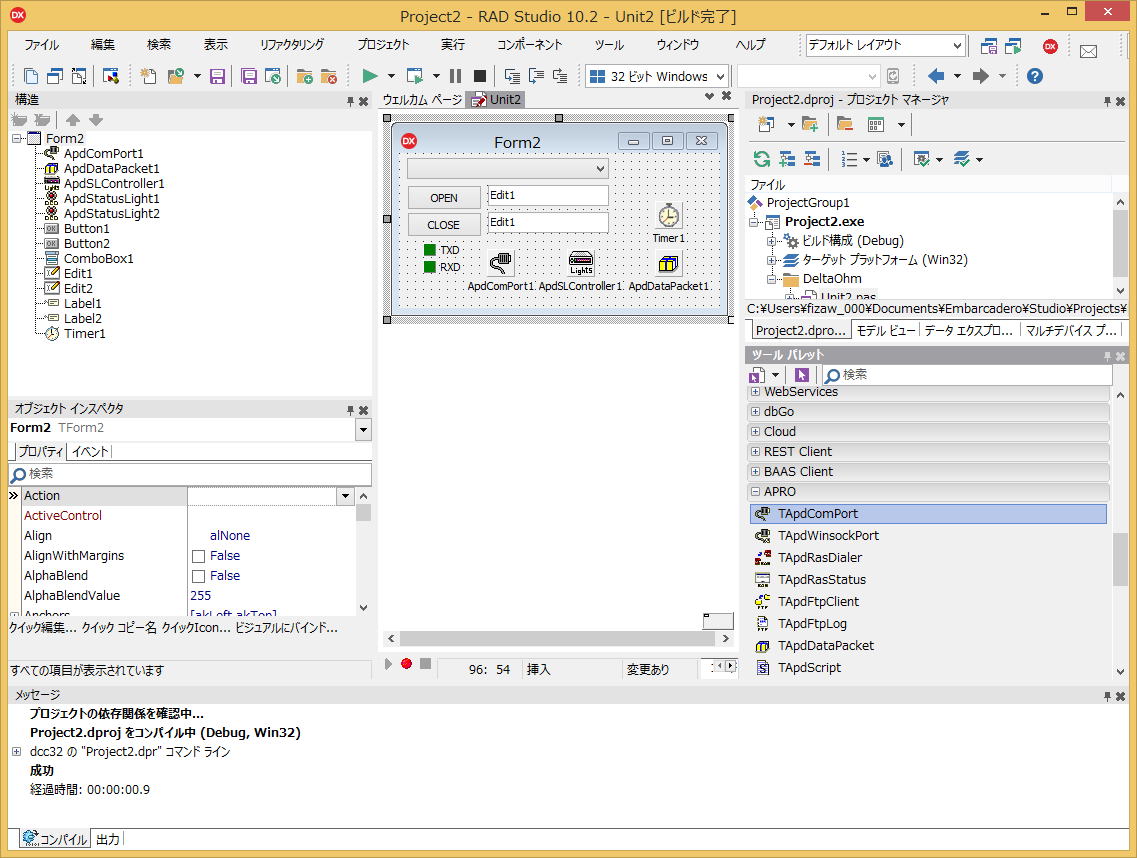The image size is (1137, 858).
Task: Run the project with green play button
Action: coord(370,76)
